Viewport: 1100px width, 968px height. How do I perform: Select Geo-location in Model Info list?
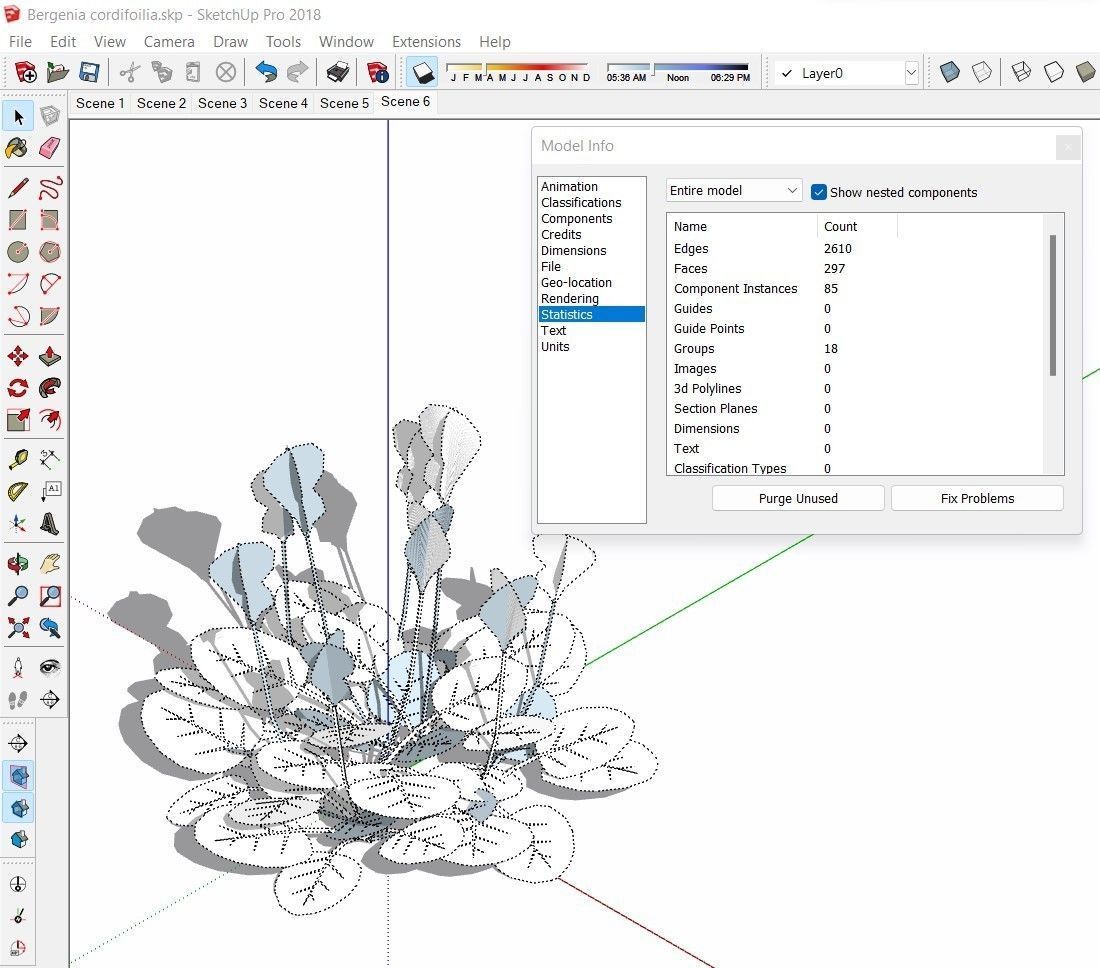pyautogui.click(x=576, y=282)
